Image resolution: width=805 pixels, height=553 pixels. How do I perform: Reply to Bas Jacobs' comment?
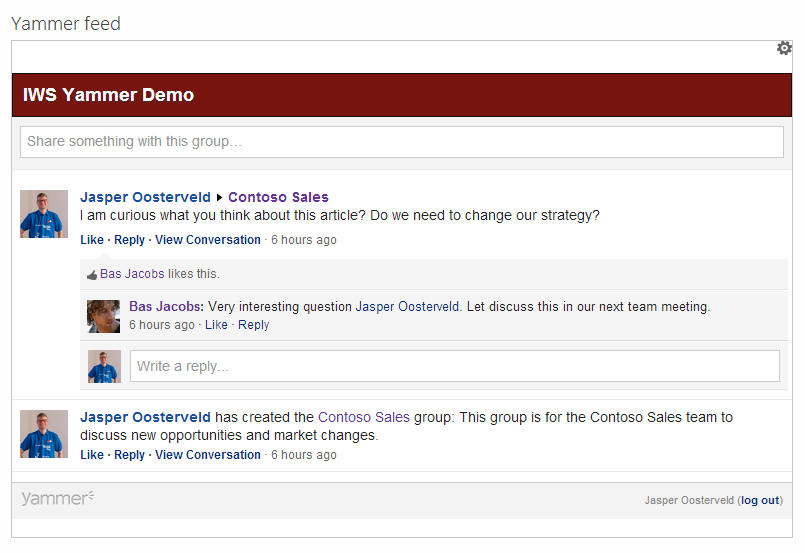tap(253, 325)
